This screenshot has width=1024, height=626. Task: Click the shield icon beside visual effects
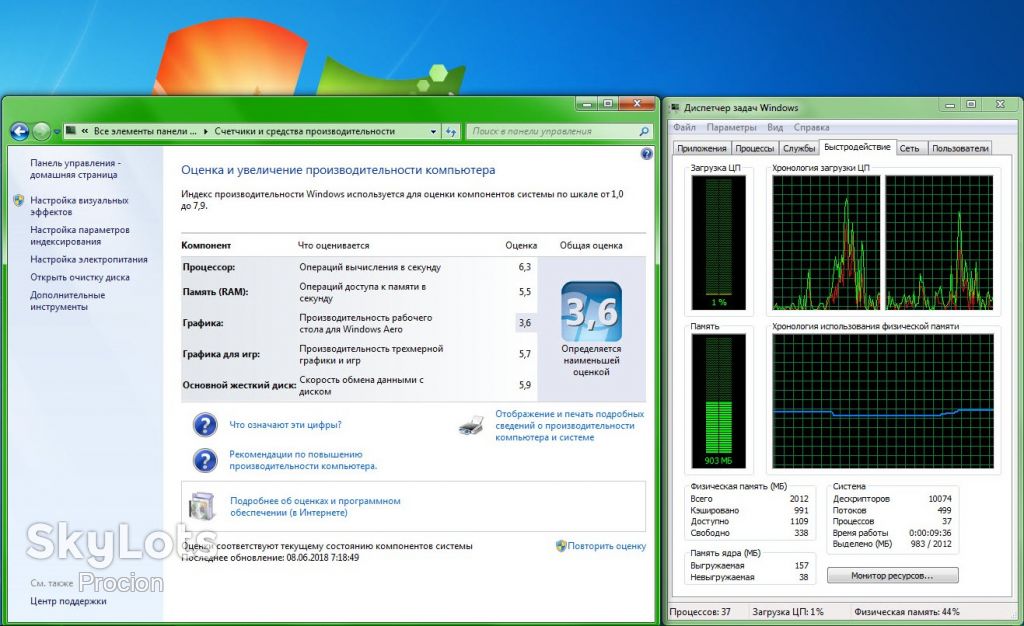click(19, 200)
